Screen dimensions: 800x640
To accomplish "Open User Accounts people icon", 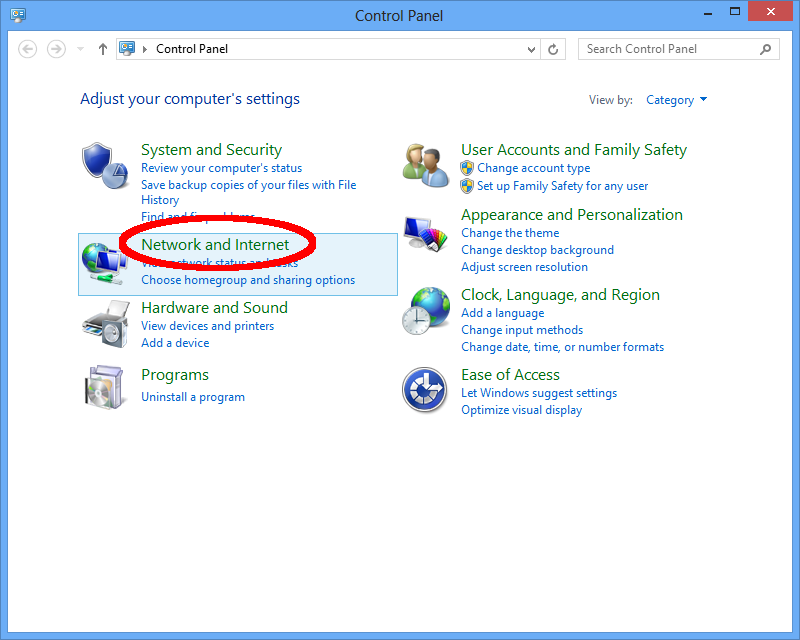I will (426, 165).
